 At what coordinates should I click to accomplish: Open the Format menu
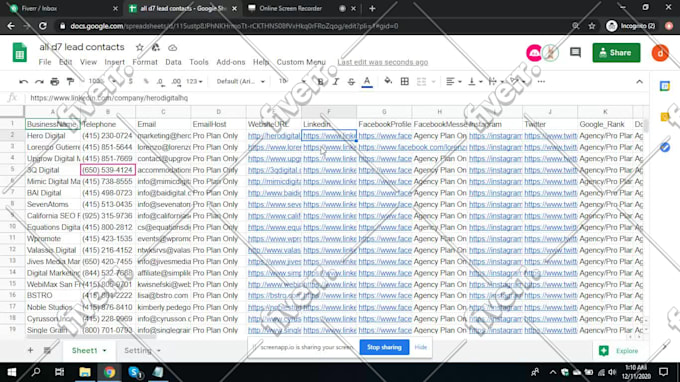point(145,62)
